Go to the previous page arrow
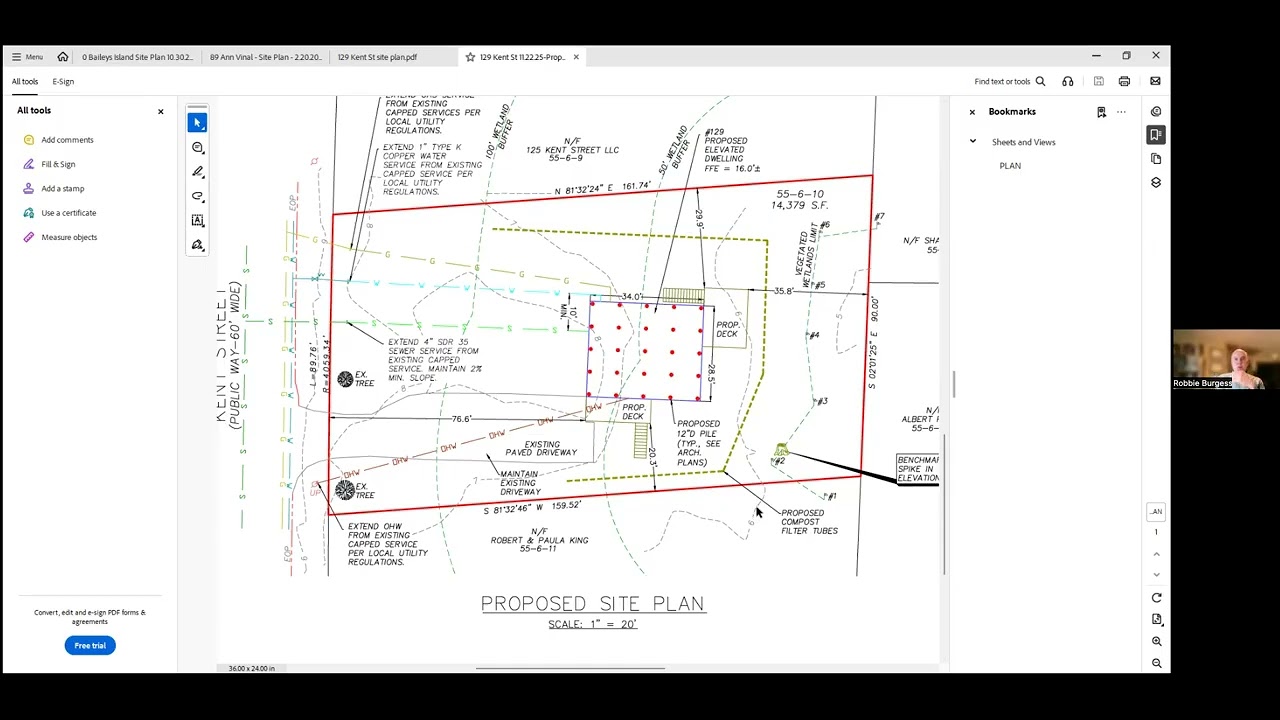1280x720 pixels. 1156,553
